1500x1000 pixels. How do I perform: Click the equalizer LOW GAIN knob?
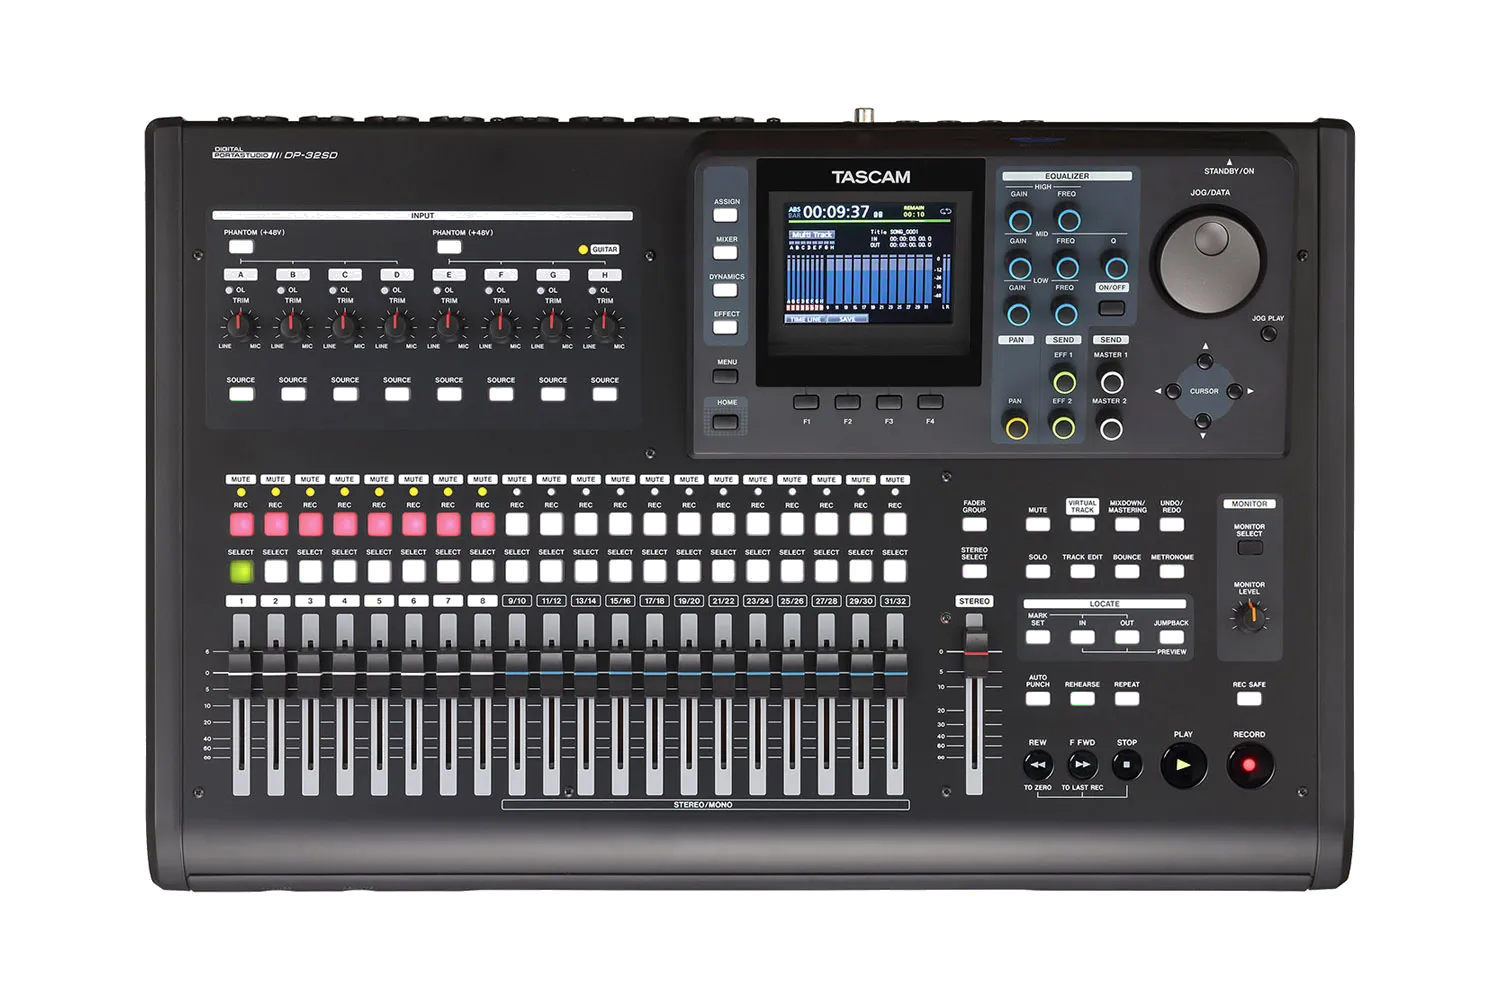(x=1018, y=314)
